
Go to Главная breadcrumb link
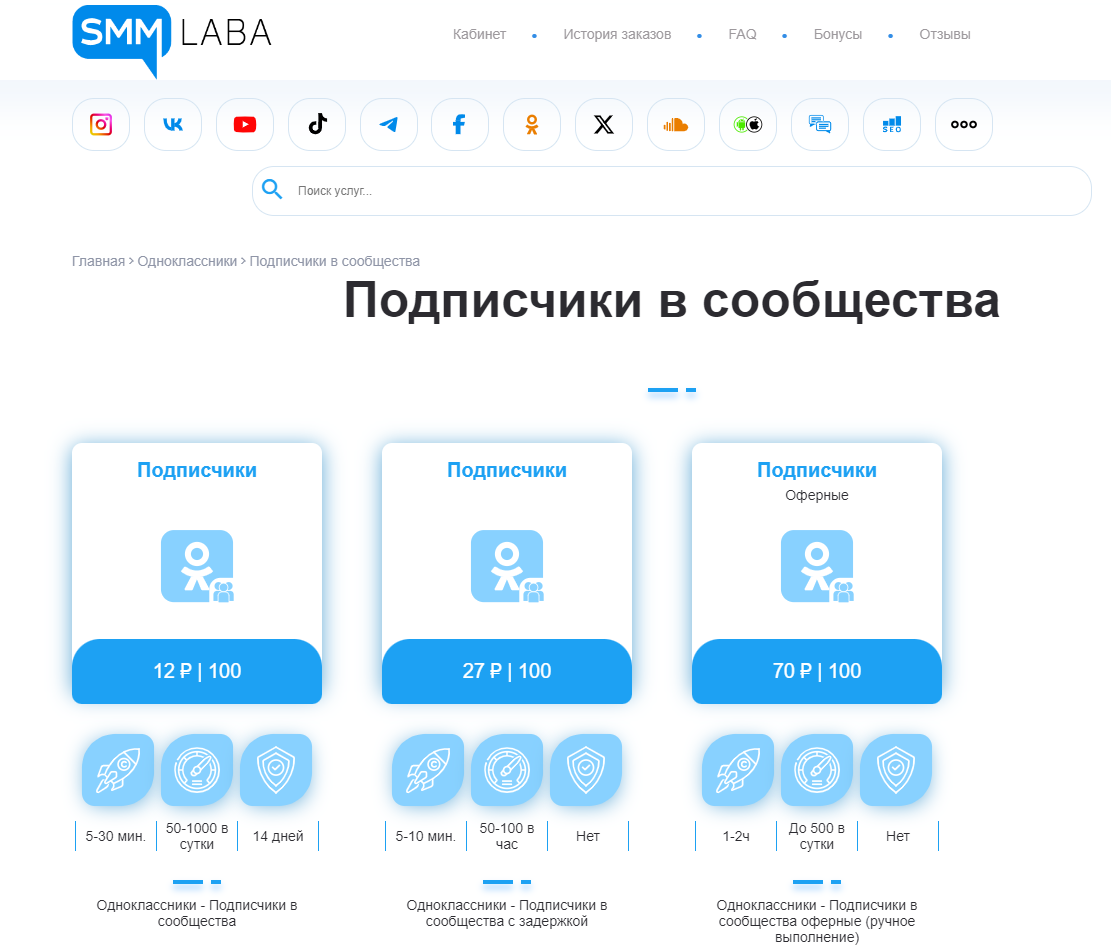pos(98,261)
